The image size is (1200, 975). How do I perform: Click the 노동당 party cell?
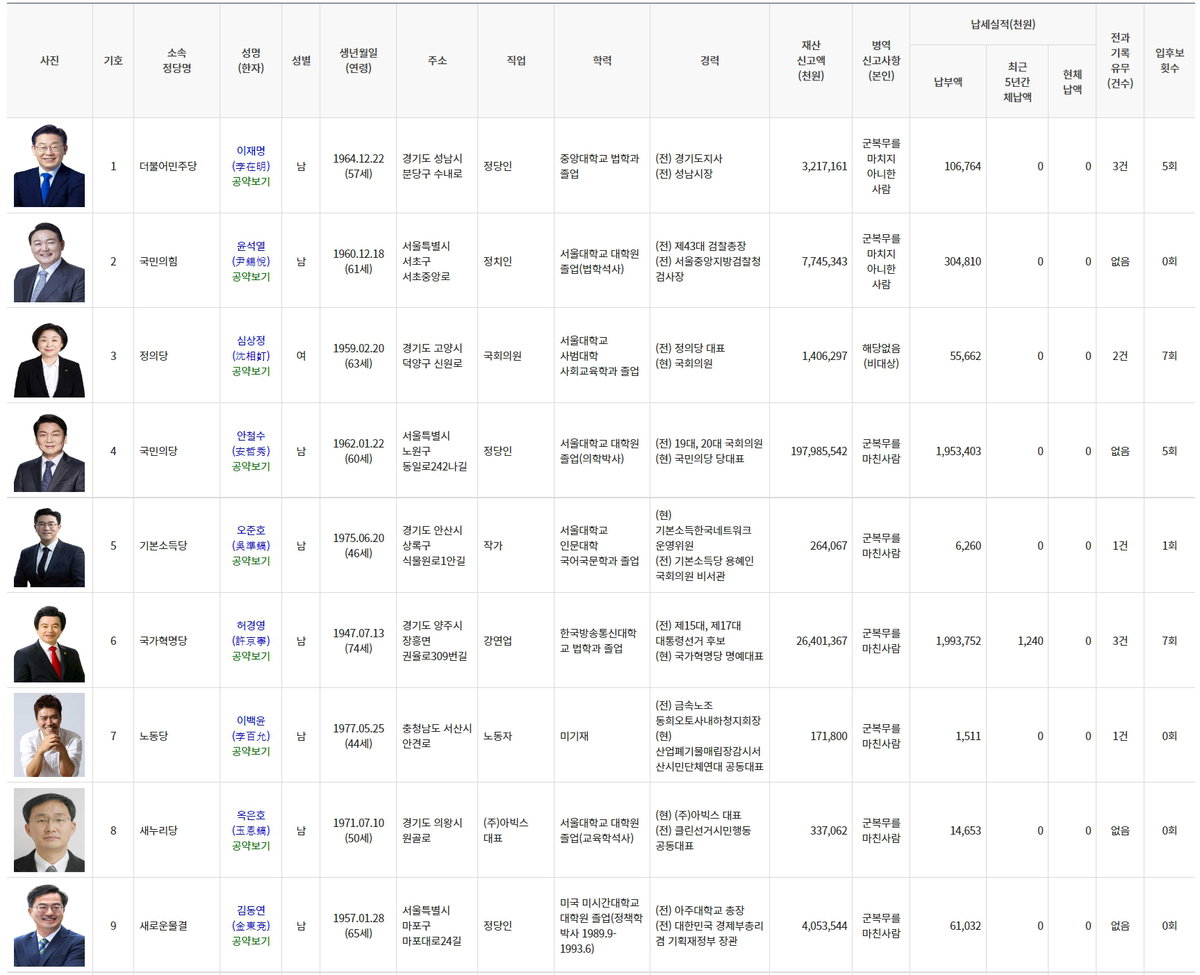tap(176, 736)
